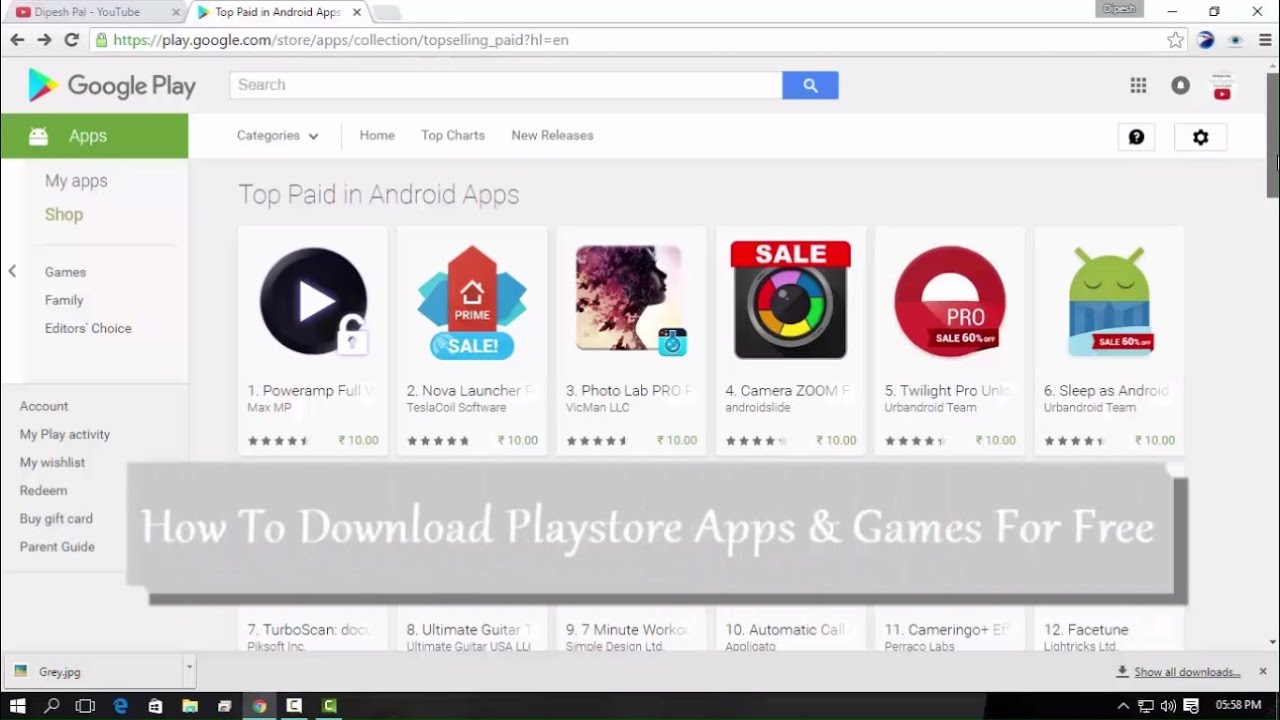Open the help question mark button
Viewport: 1280px width, 720px height.
1136,137
